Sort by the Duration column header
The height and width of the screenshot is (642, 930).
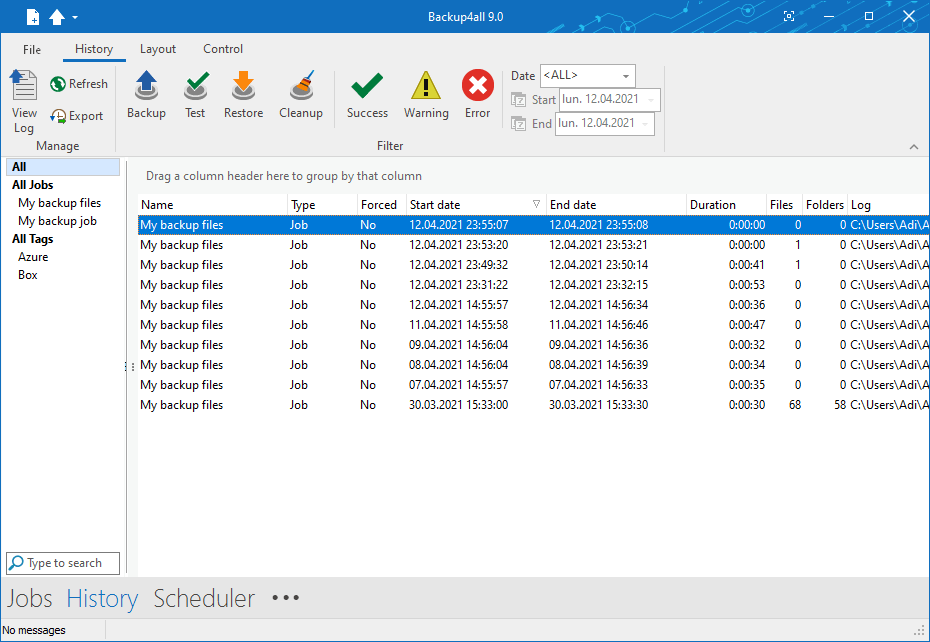727,205
